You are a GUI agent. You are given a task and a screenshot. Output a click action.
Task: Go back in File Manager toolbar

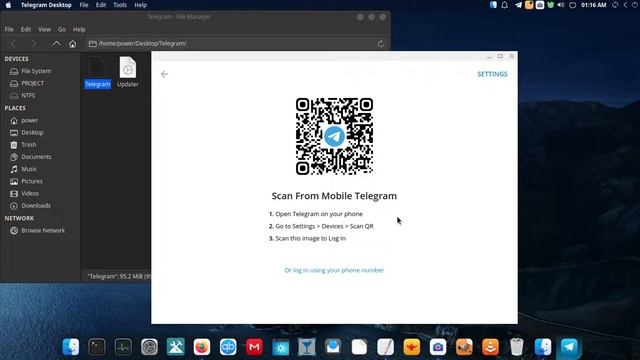point(13,43)
